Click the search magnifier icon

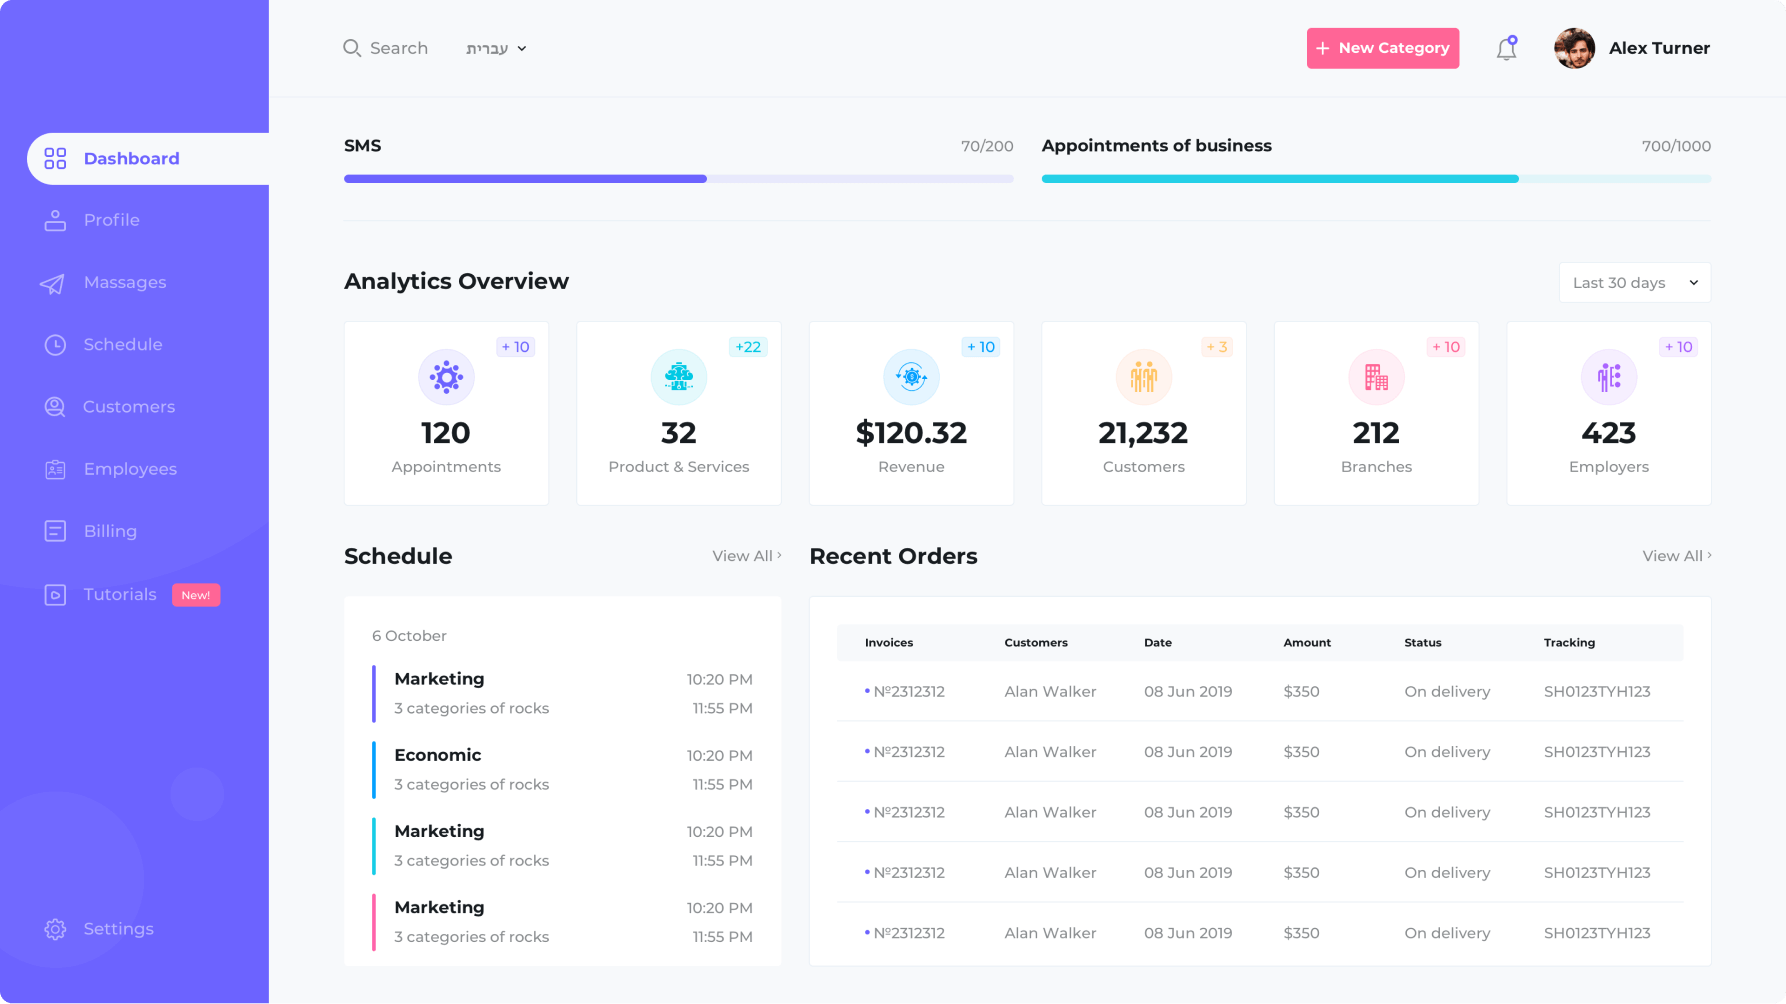[x=352, y=48]
